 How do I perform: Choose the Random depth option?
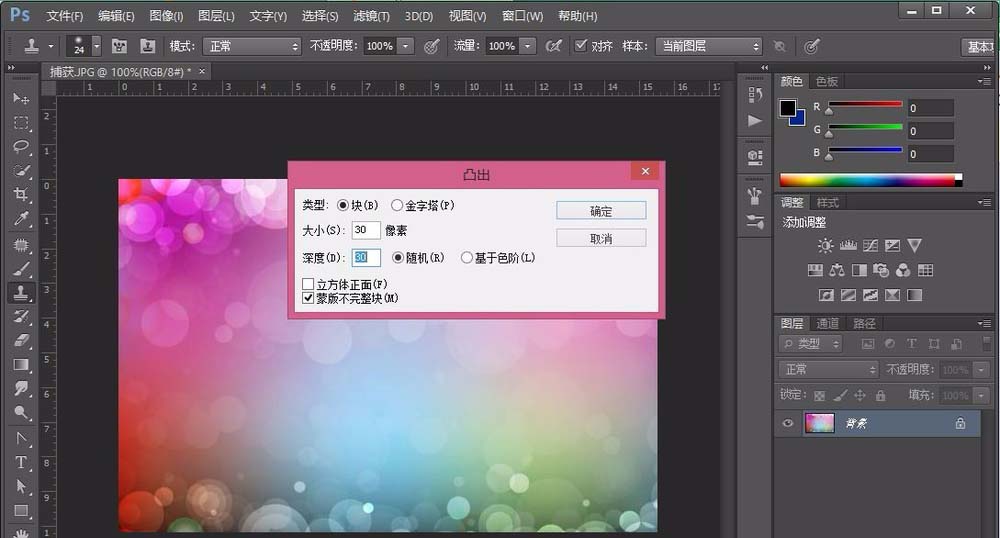coord(398,258)
